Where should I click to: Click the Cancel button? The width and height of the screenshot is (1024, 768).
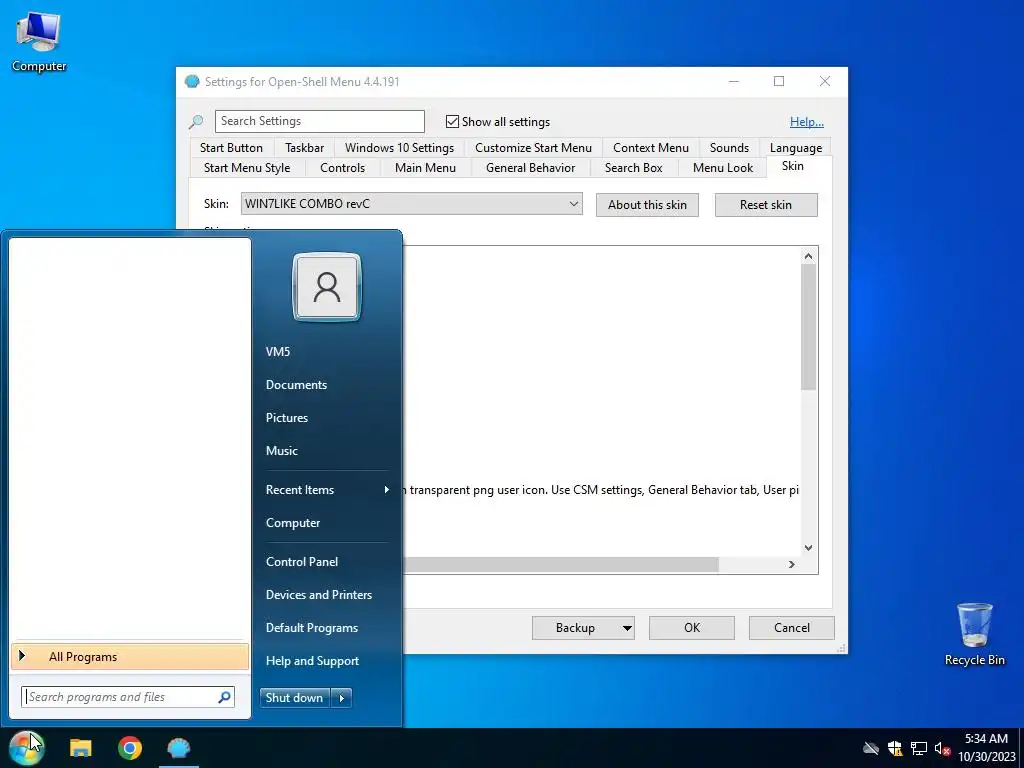[x=792, y=628]
